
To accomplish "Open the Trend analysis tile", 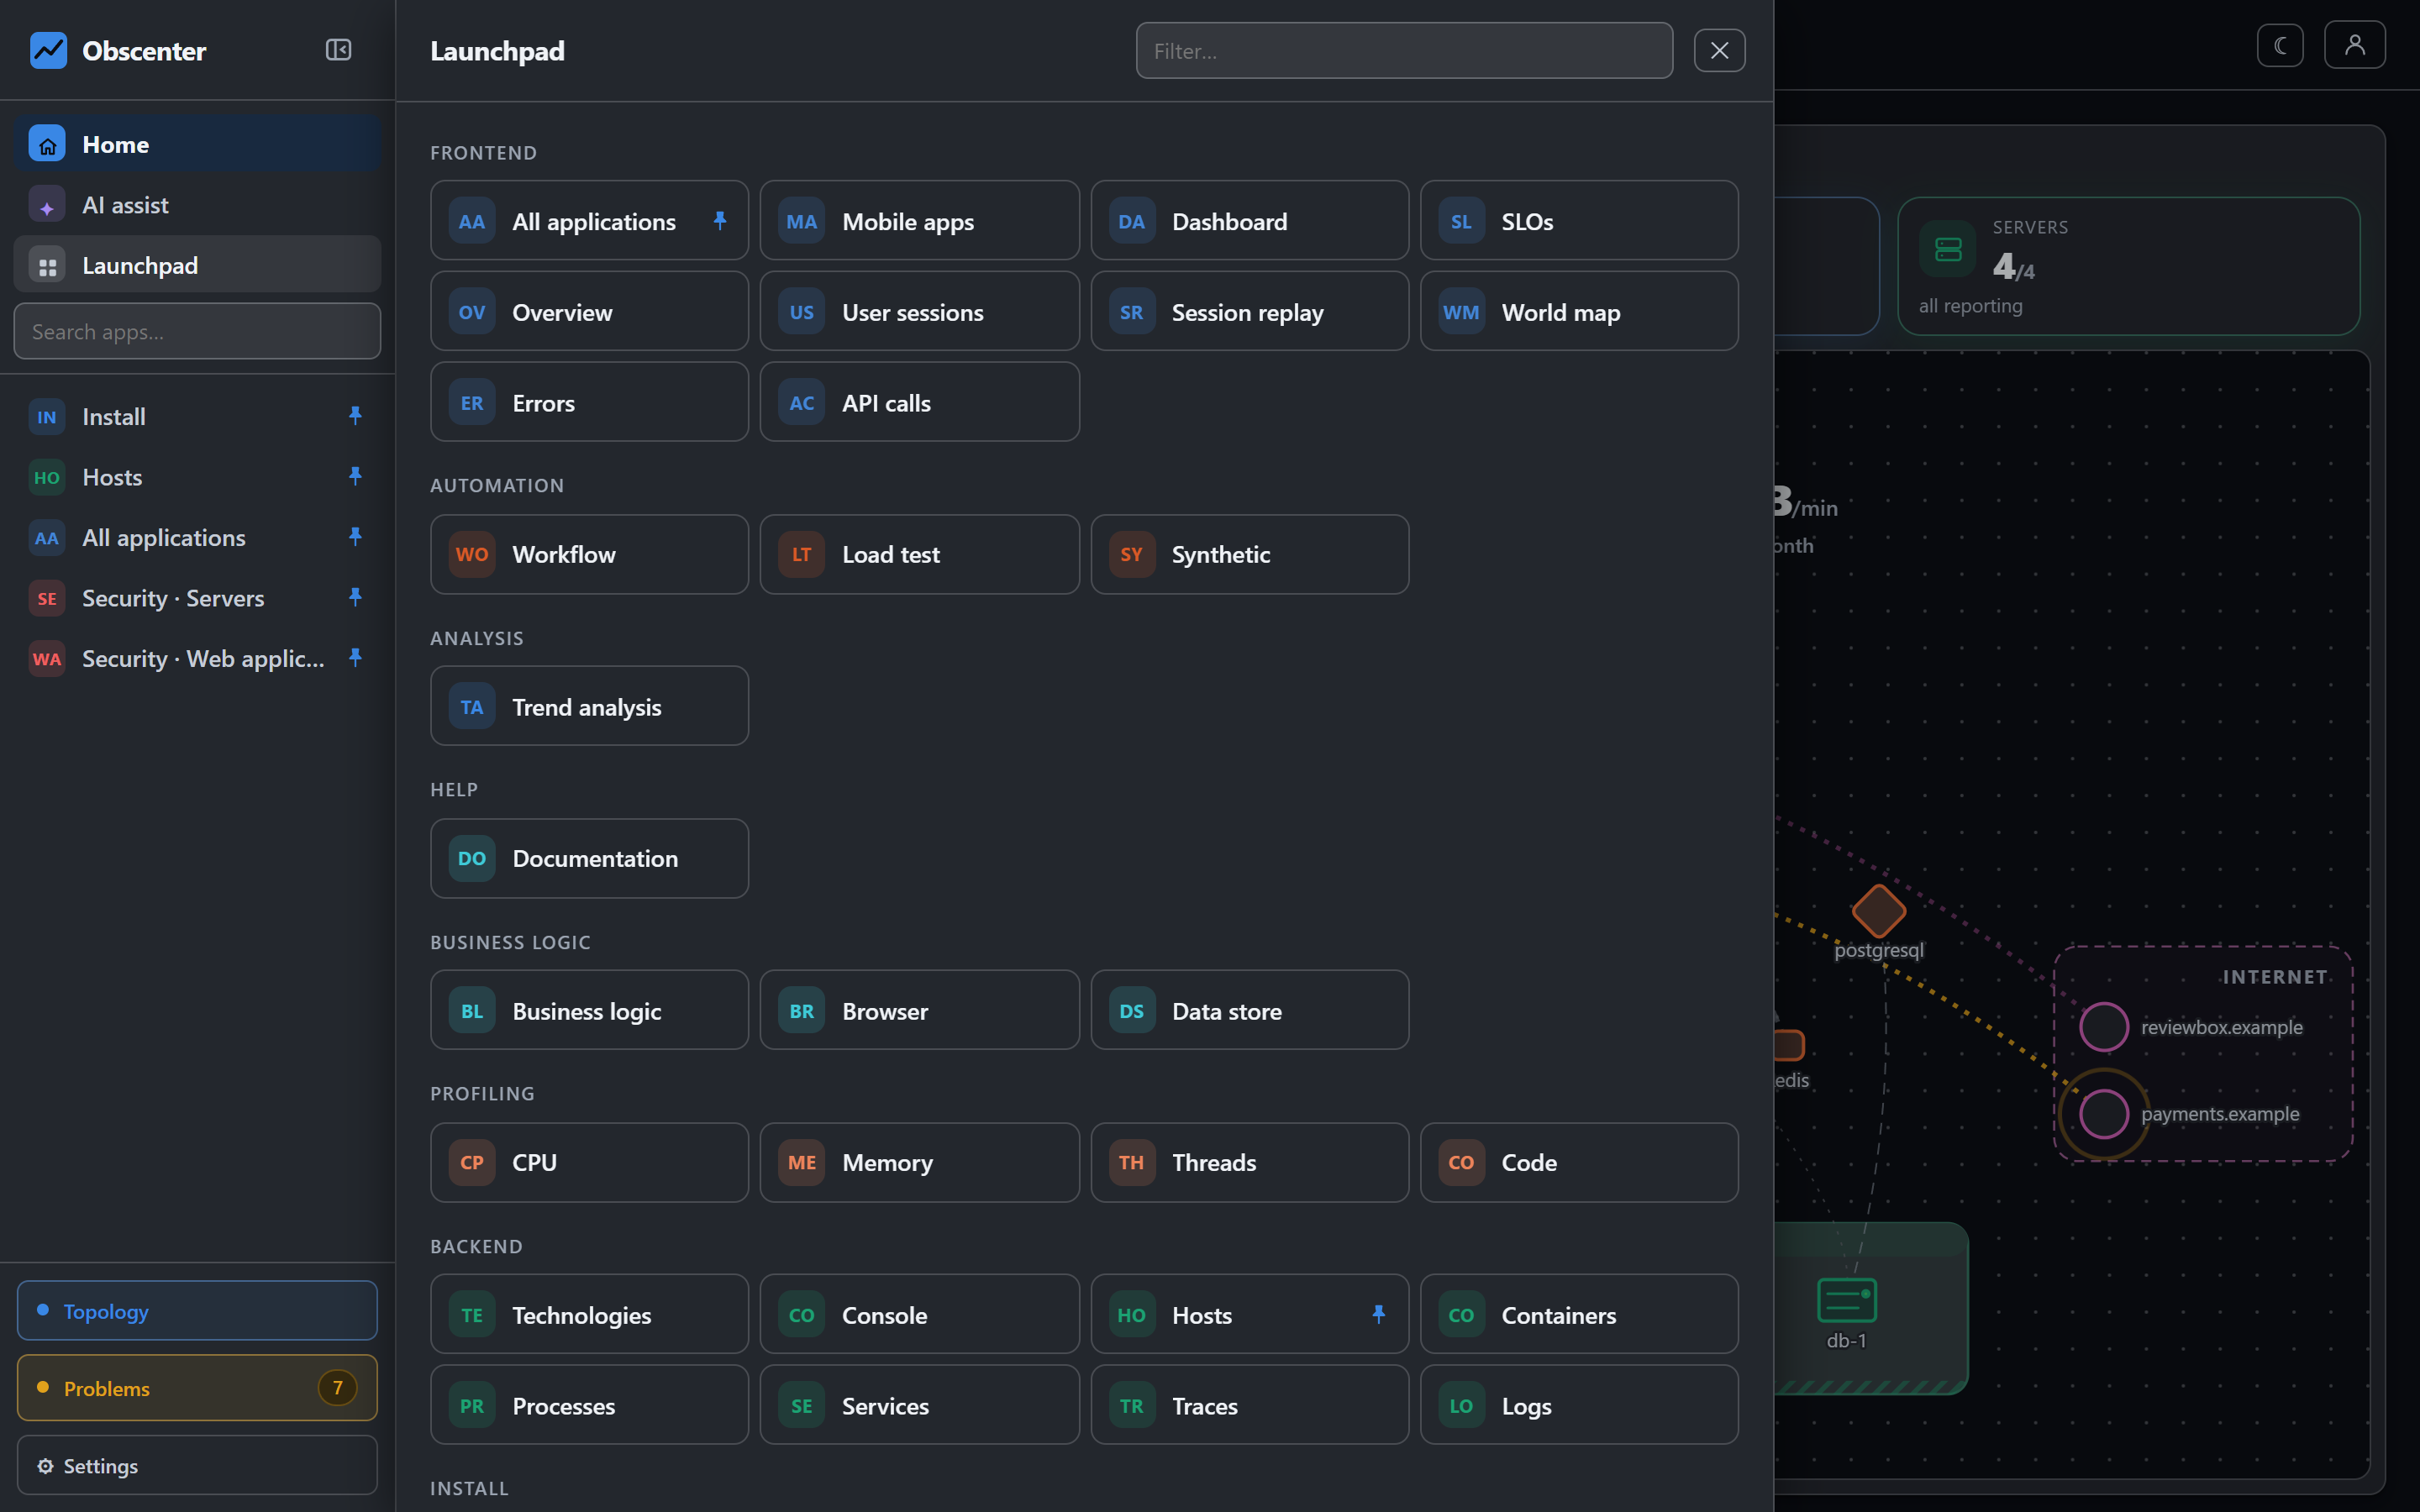I will [x=589, y=706].
